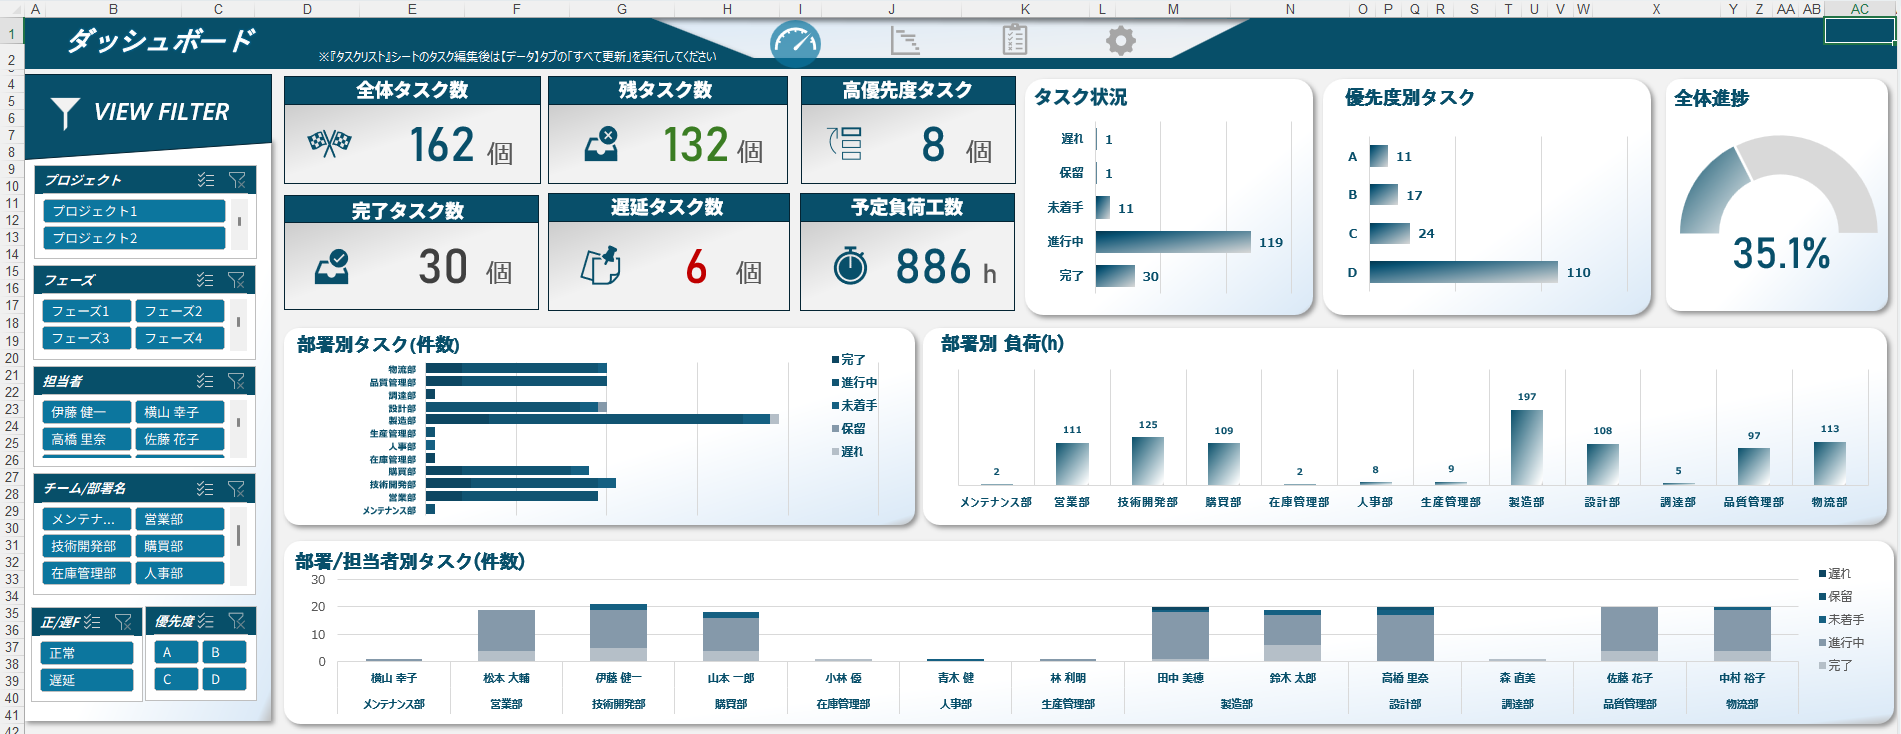This screenshot has width=1901, height=734.
Task: Select 遅延 status filter
Action: [87, 680]
